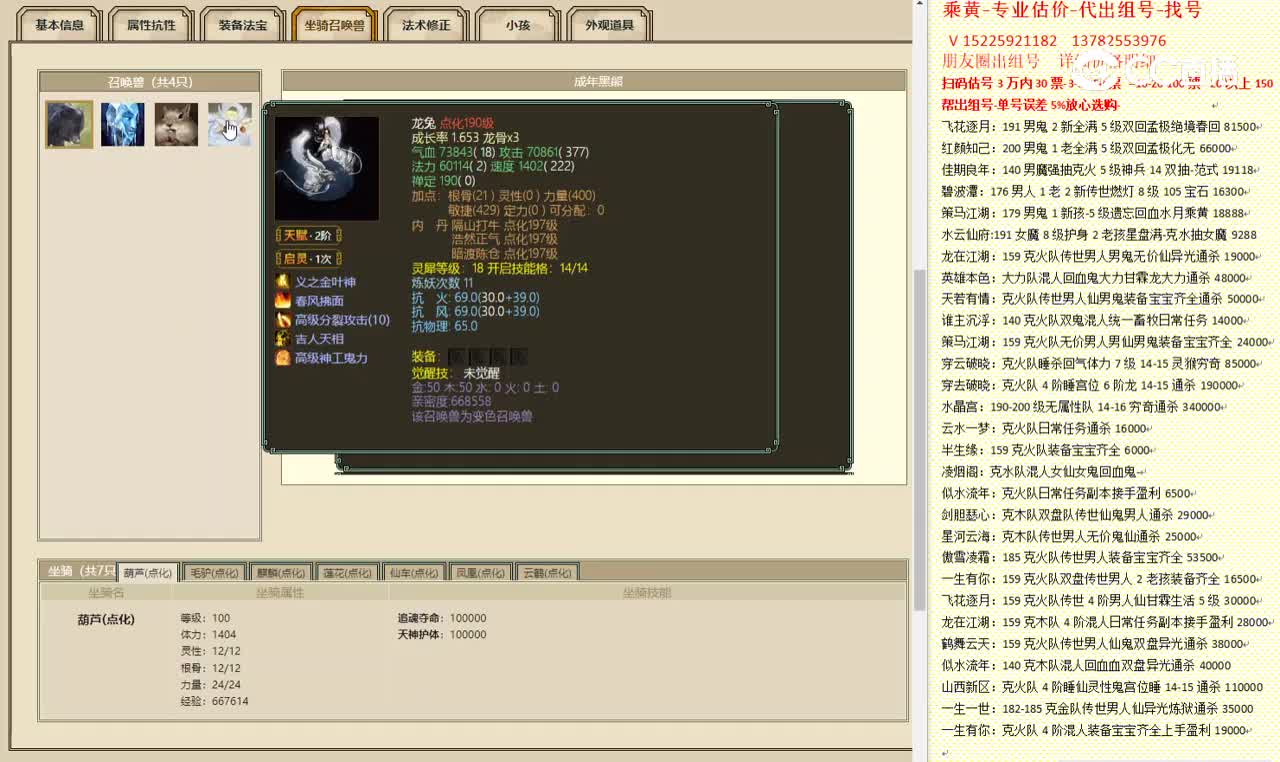Select the black bear summon thumbnail
Screen dimensions: 1280x762
click(69, 124)
